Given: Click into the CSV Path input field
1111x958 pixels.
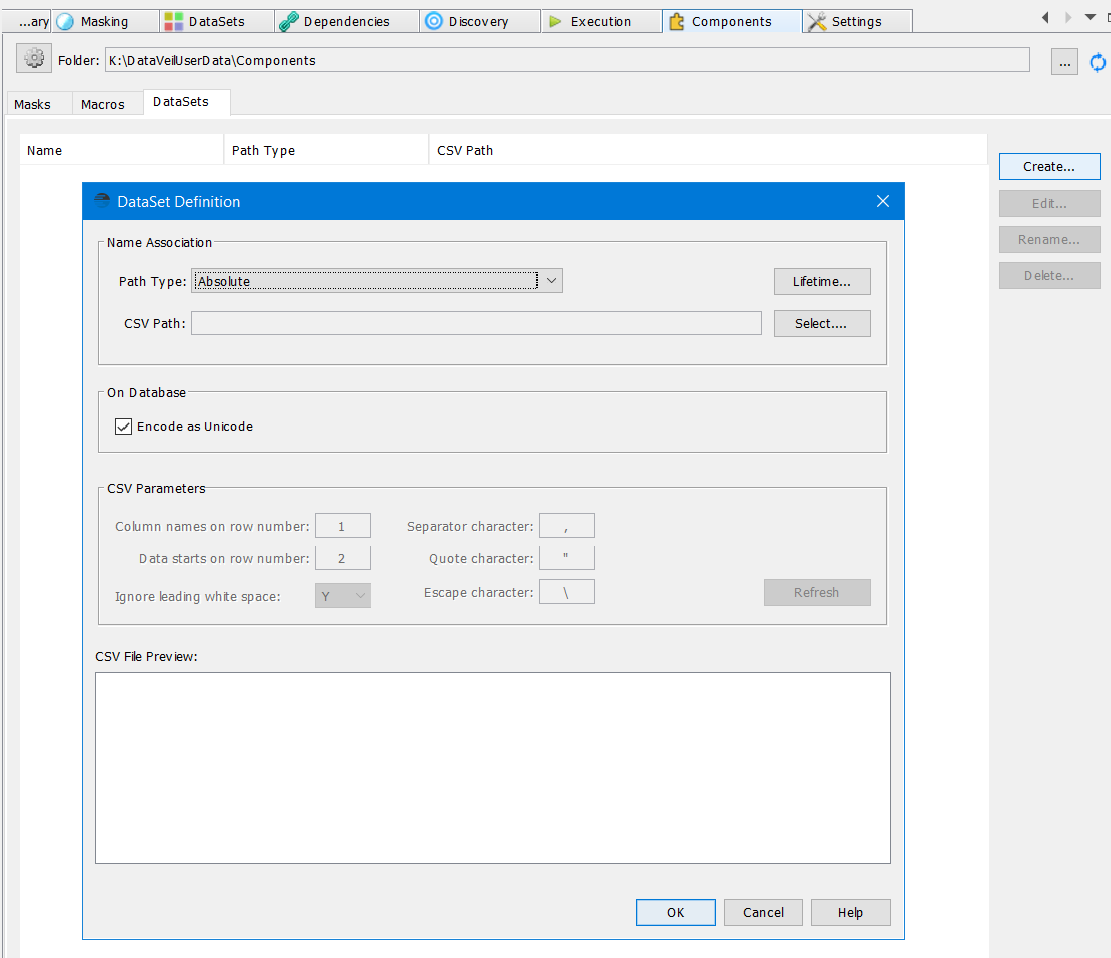Looking at the screenshot, I should pos(476,323).
